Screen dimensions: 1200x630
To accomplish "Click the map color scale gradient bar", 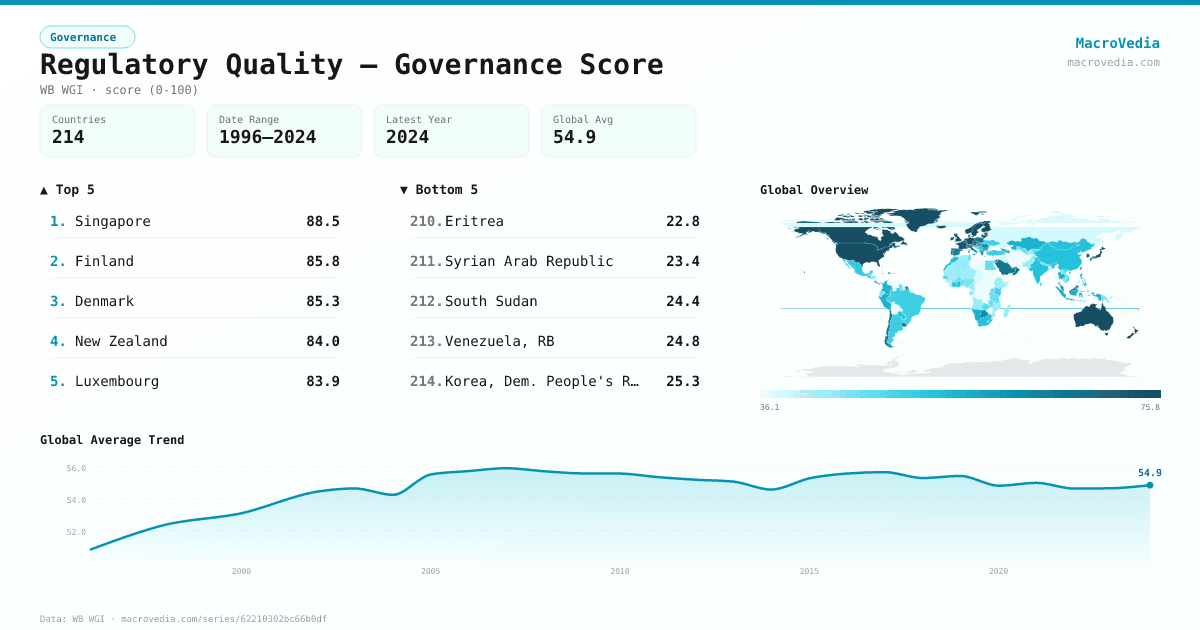I will tap(960, 394).
